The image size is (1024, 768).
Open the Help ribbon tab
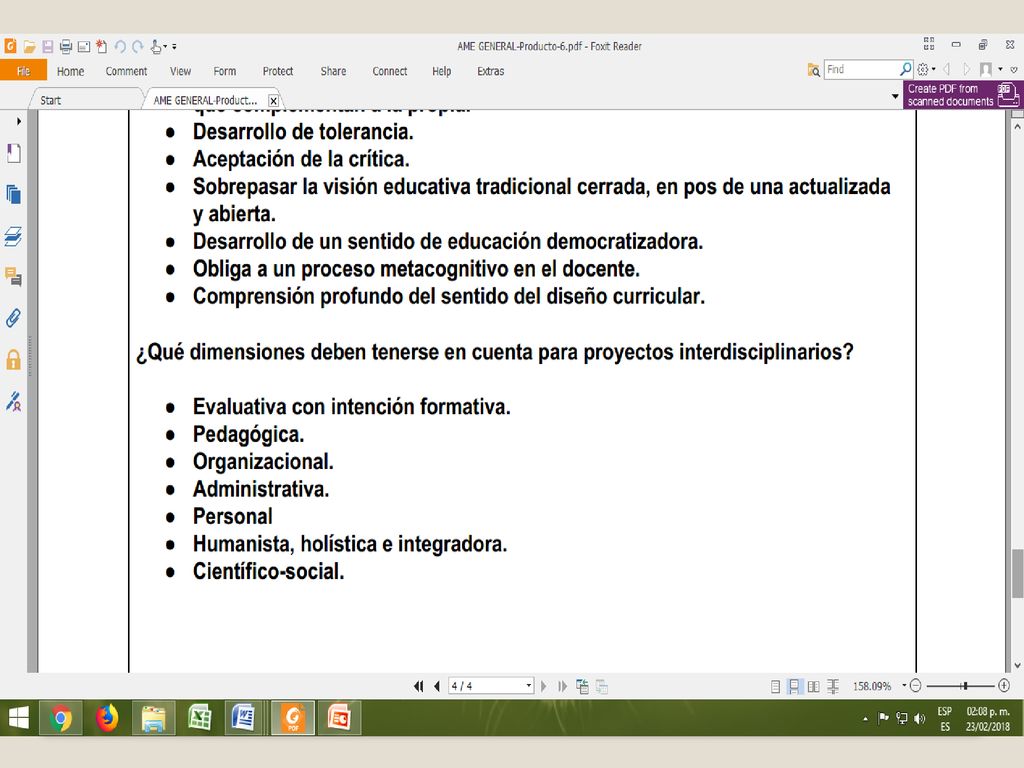point(441,71)
